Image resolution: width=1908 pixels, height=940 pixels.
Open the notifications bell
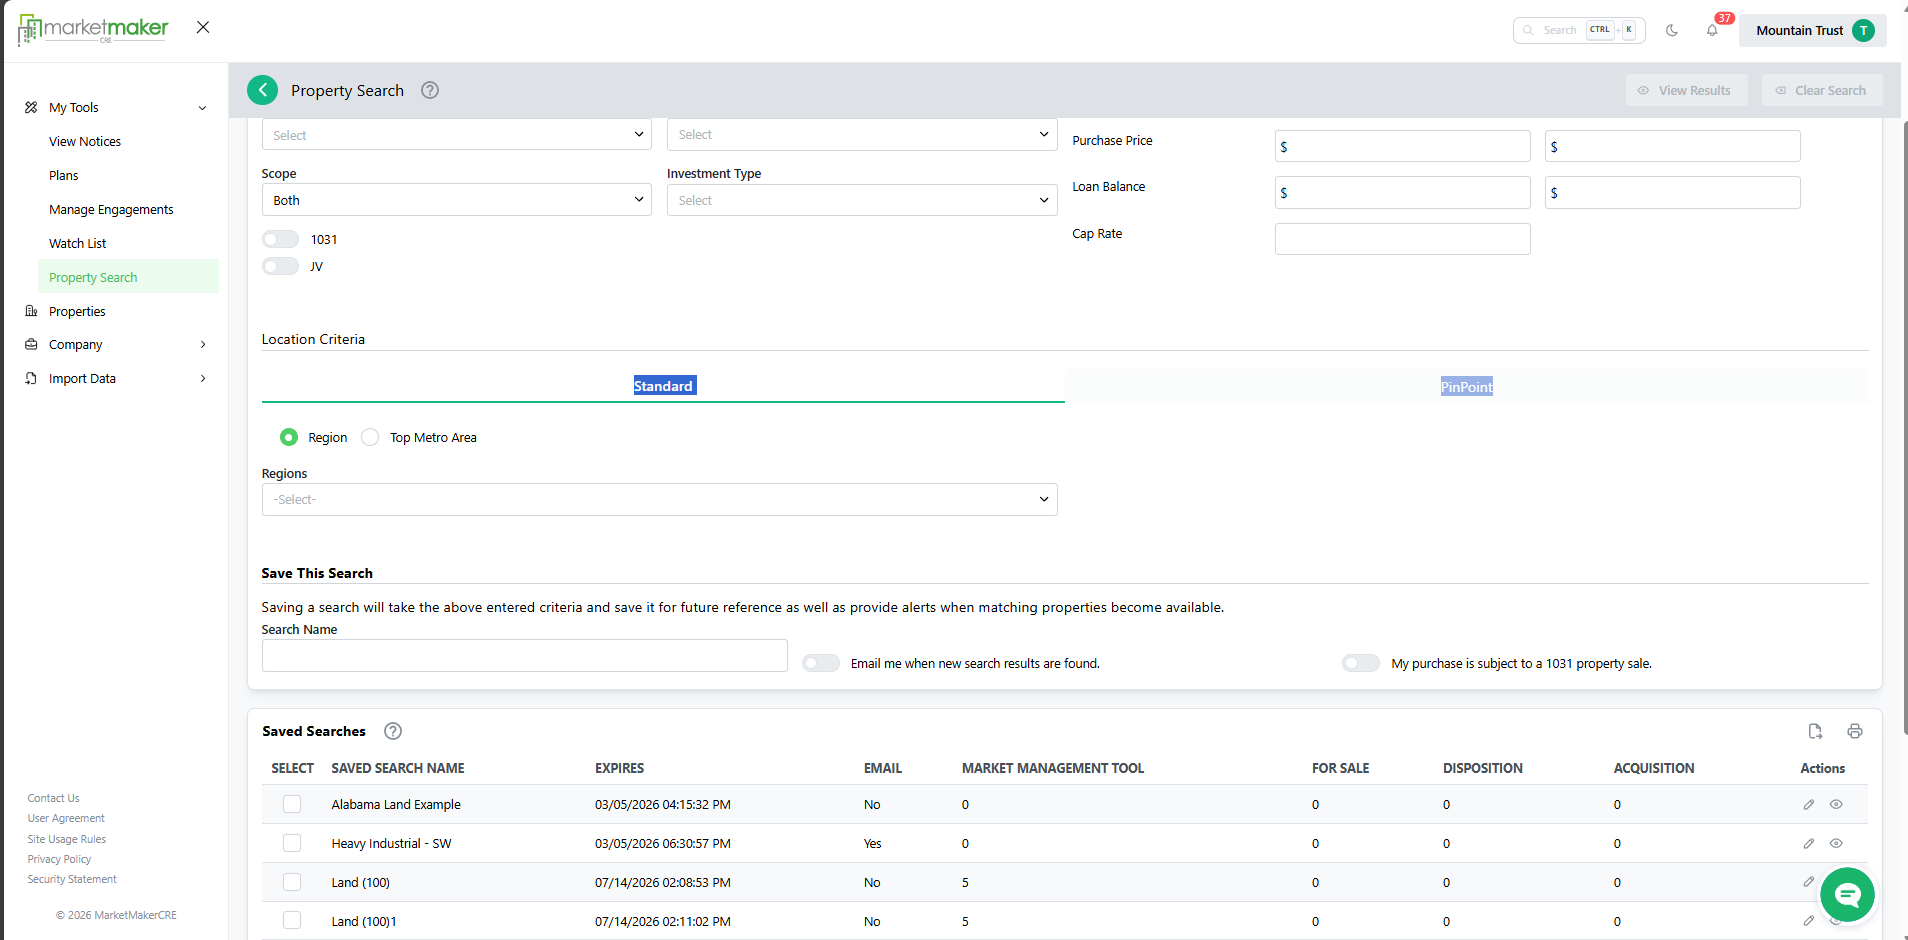coord(1712,30)
